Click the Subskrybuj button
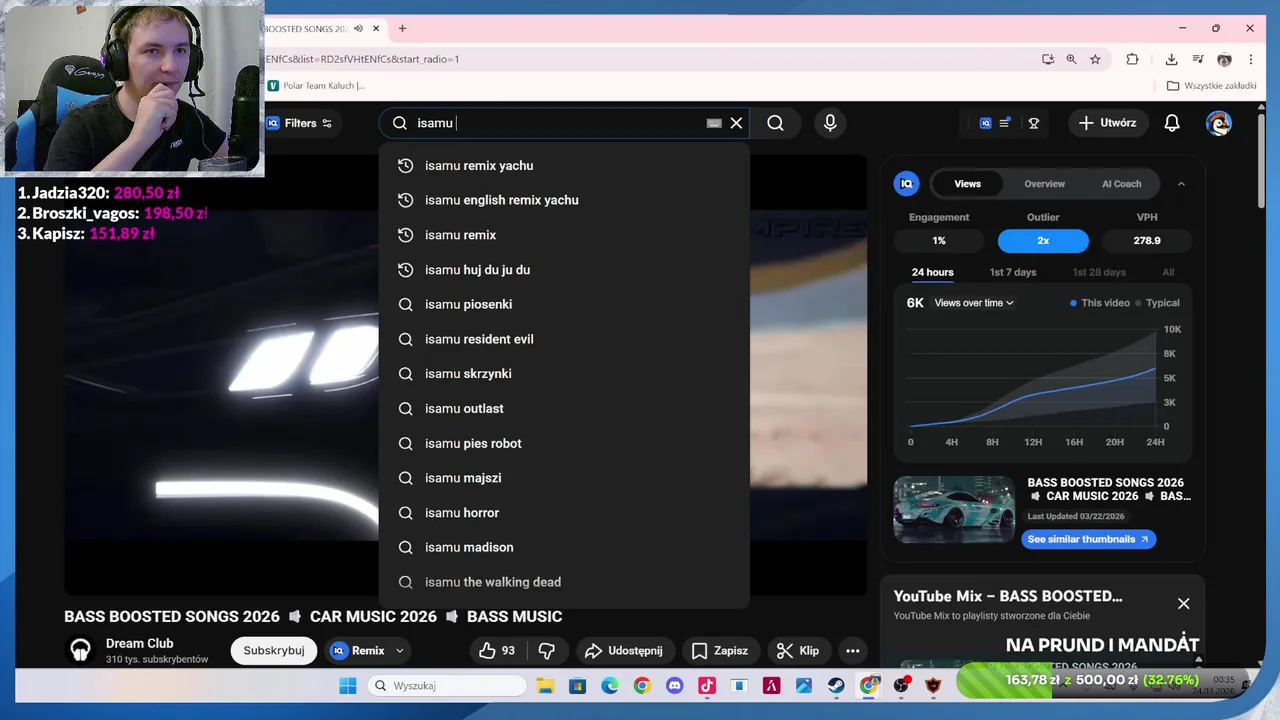This screenshot has height=720, width=1280. [x=274, y=650]
